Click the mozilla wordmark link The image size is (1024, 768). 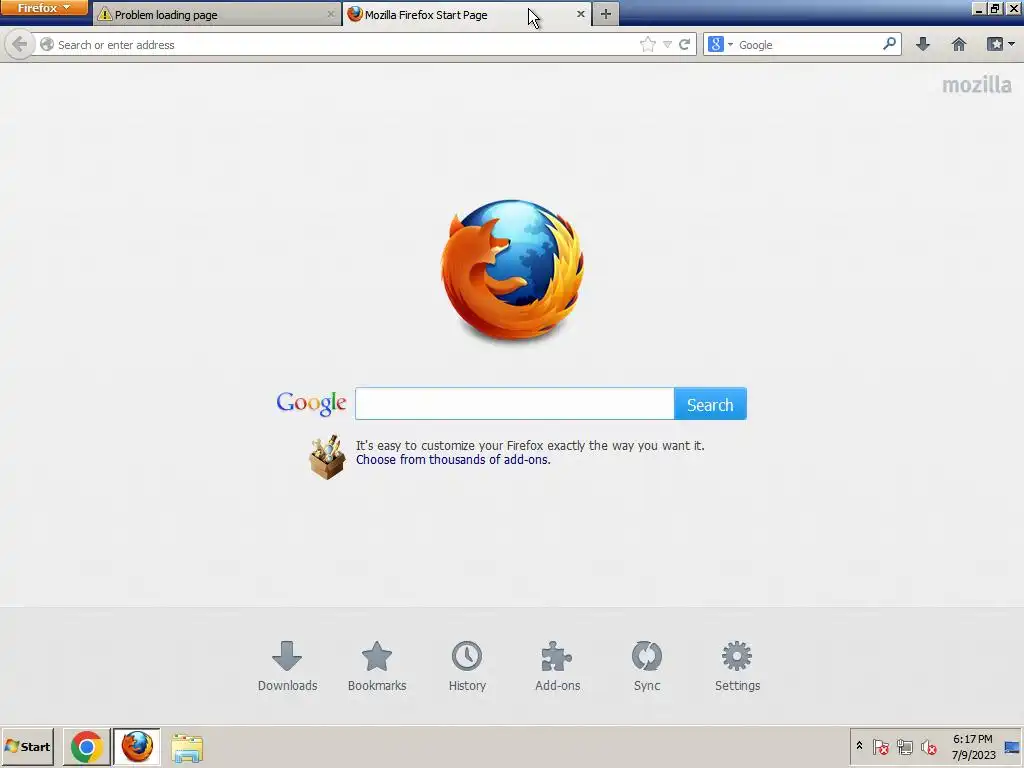click(x=976, y=85)
